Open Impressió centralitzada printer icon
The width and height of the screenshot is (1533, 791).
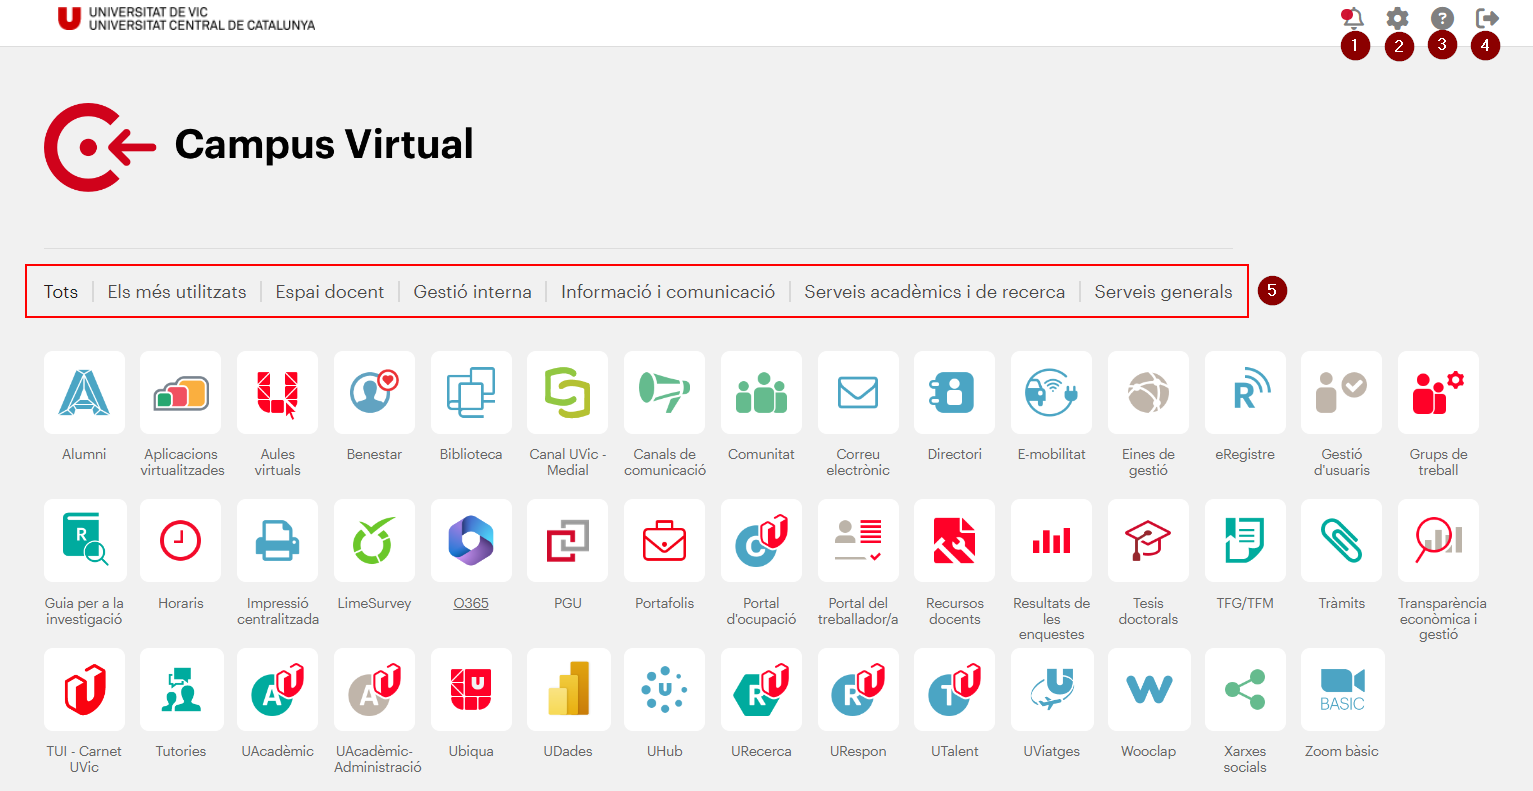click(x=278, y=541)
